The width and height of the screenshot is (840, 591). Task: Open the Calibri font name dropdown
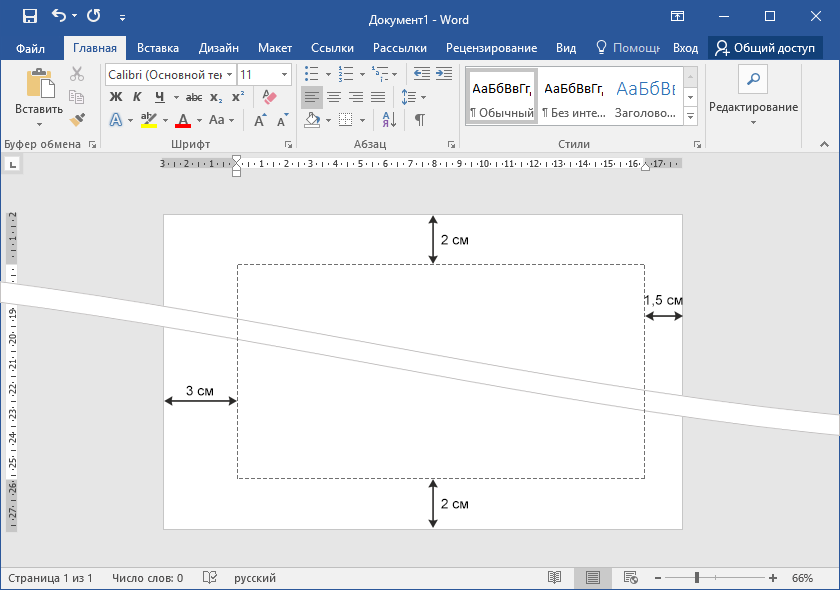230,75
